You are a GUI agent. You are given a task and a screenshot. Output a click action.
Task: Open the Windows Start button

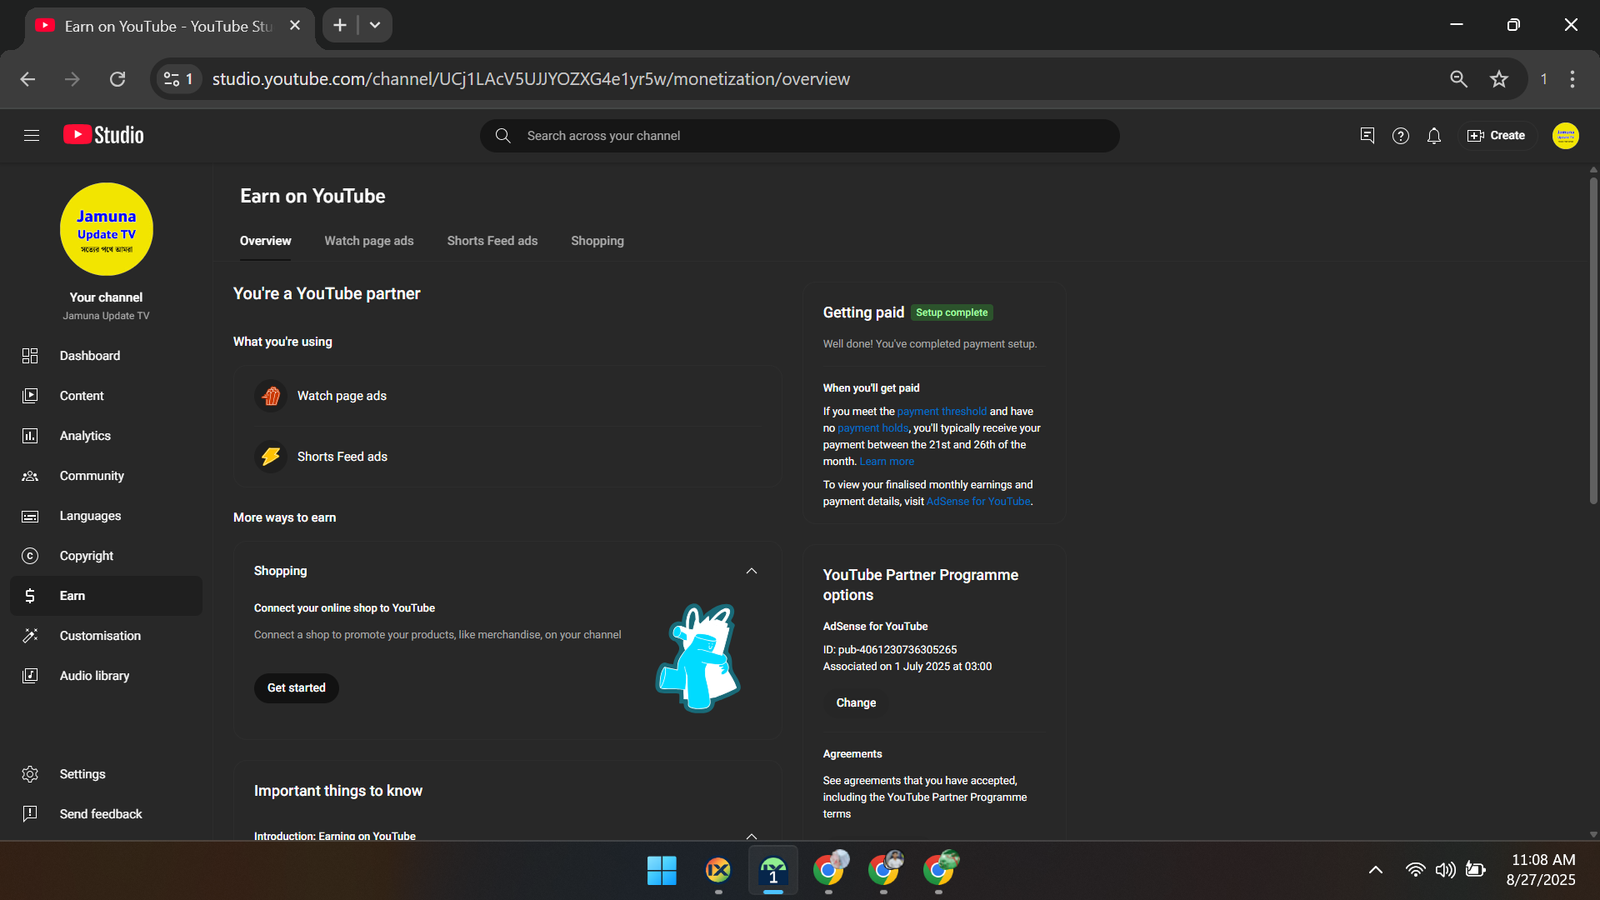pos(661,870)
